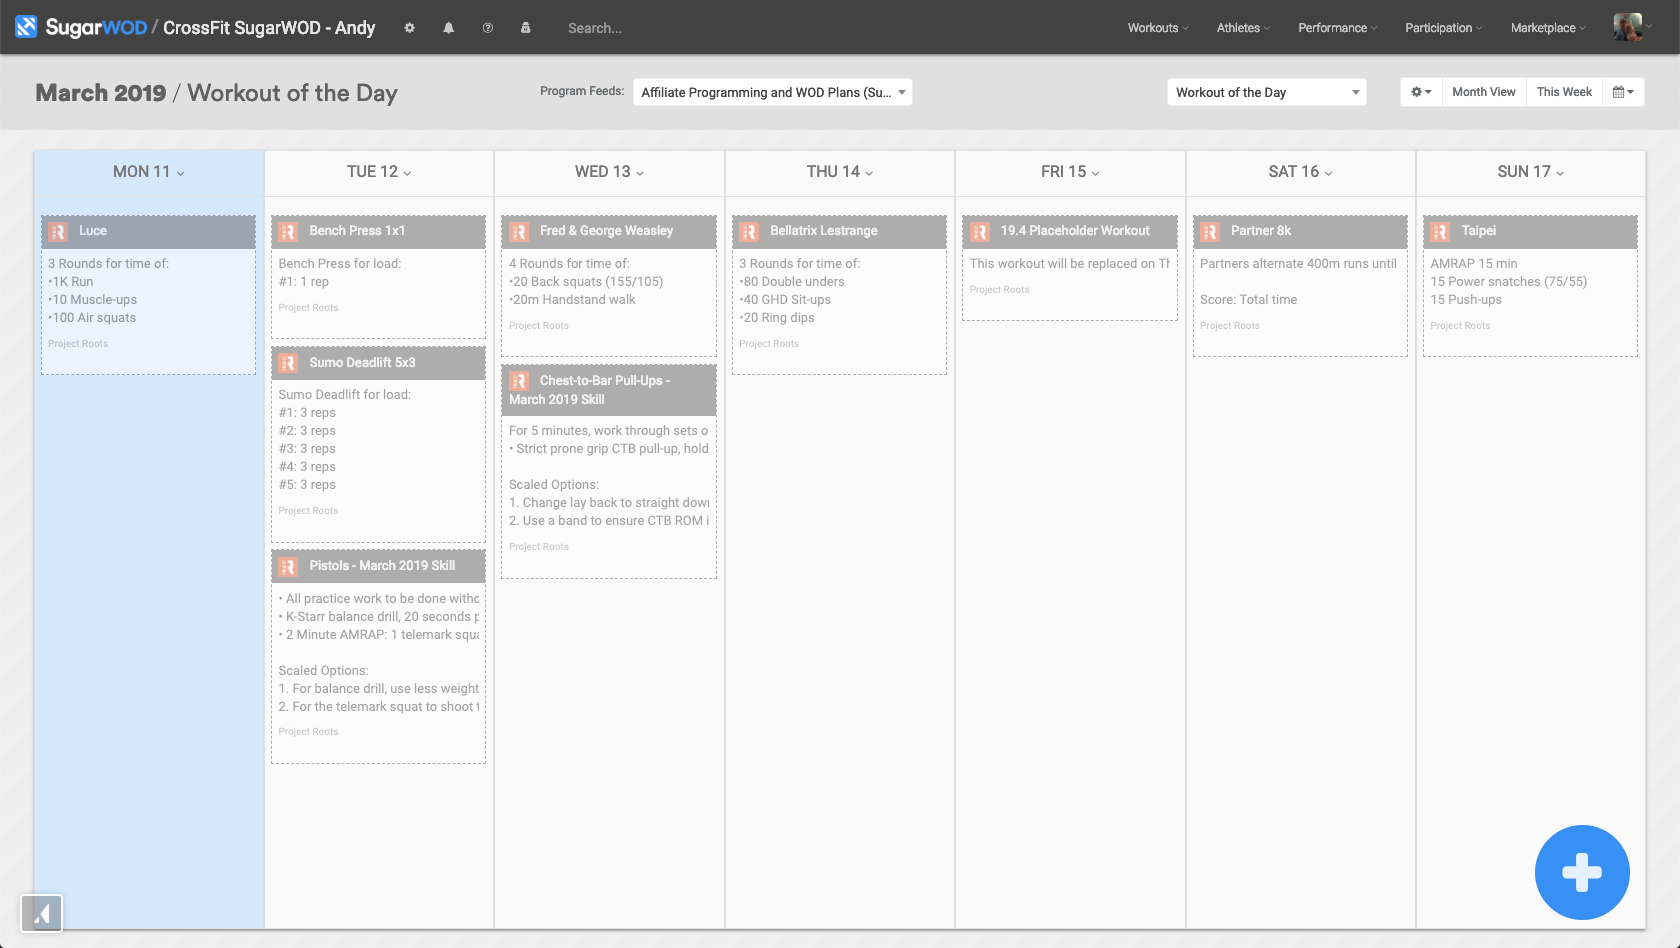Click the Project Roots icon on Luce workout
The image size is (1680, 948).
58,231
